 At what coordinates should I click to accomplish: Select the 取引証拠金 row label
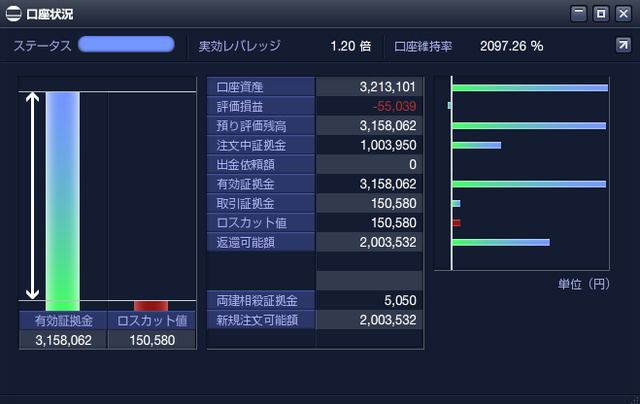pos(261,203)
